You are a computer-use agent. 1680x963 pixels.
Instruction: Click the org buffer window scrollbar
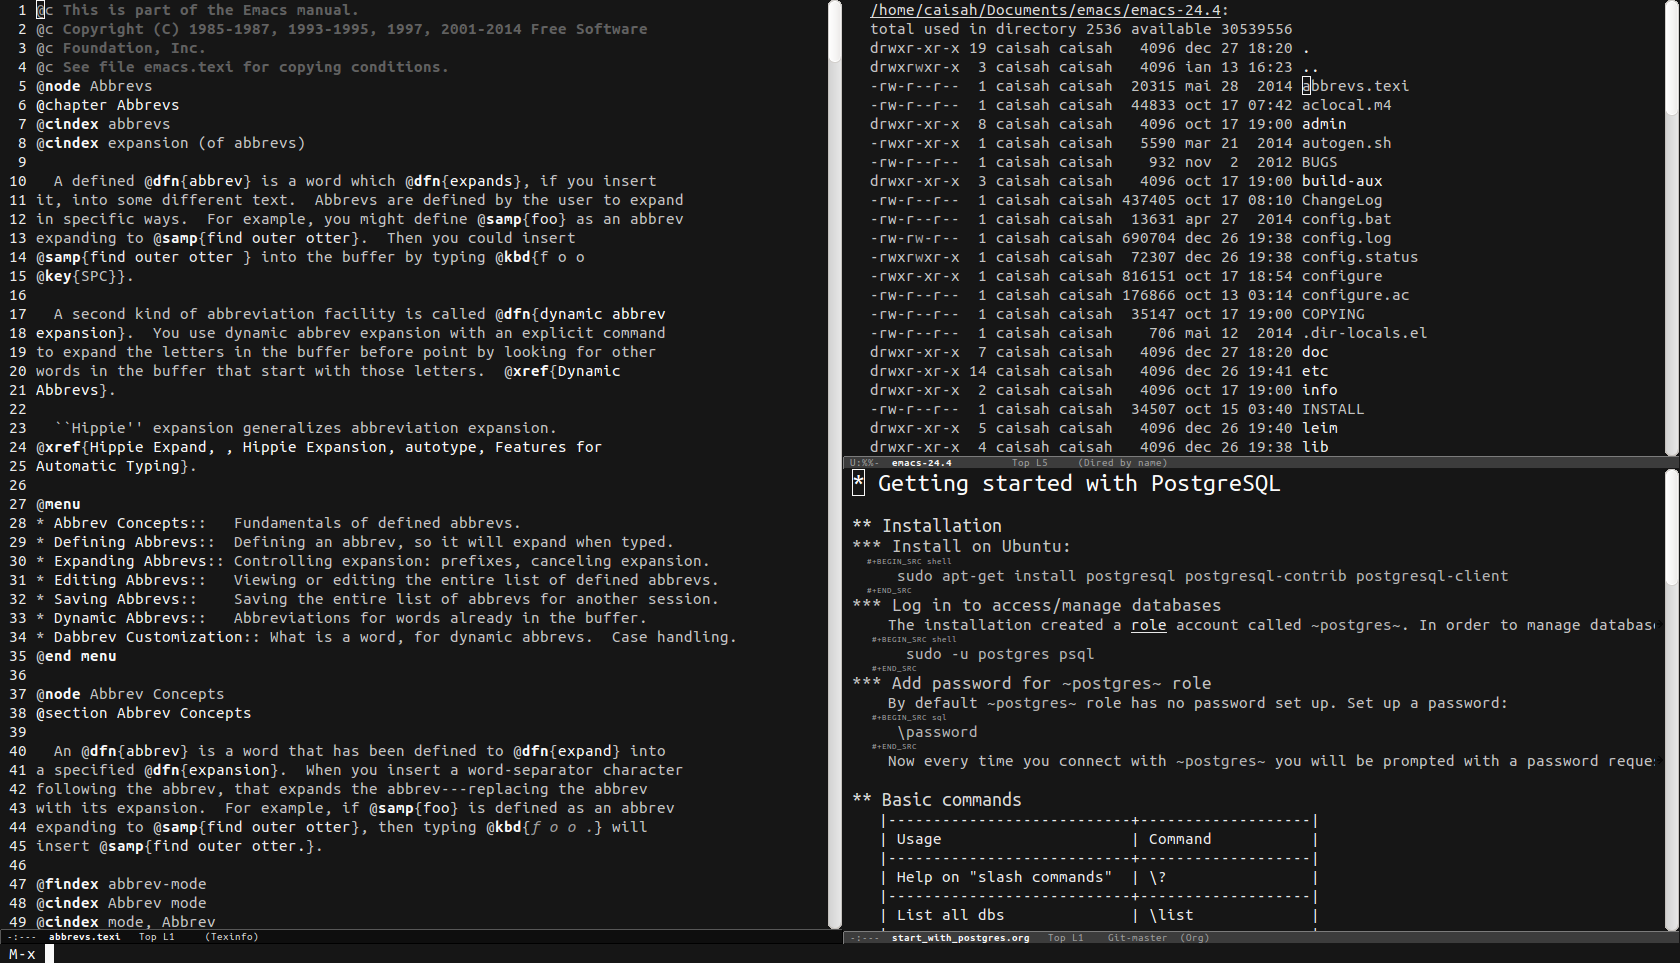coord(1672,700)
